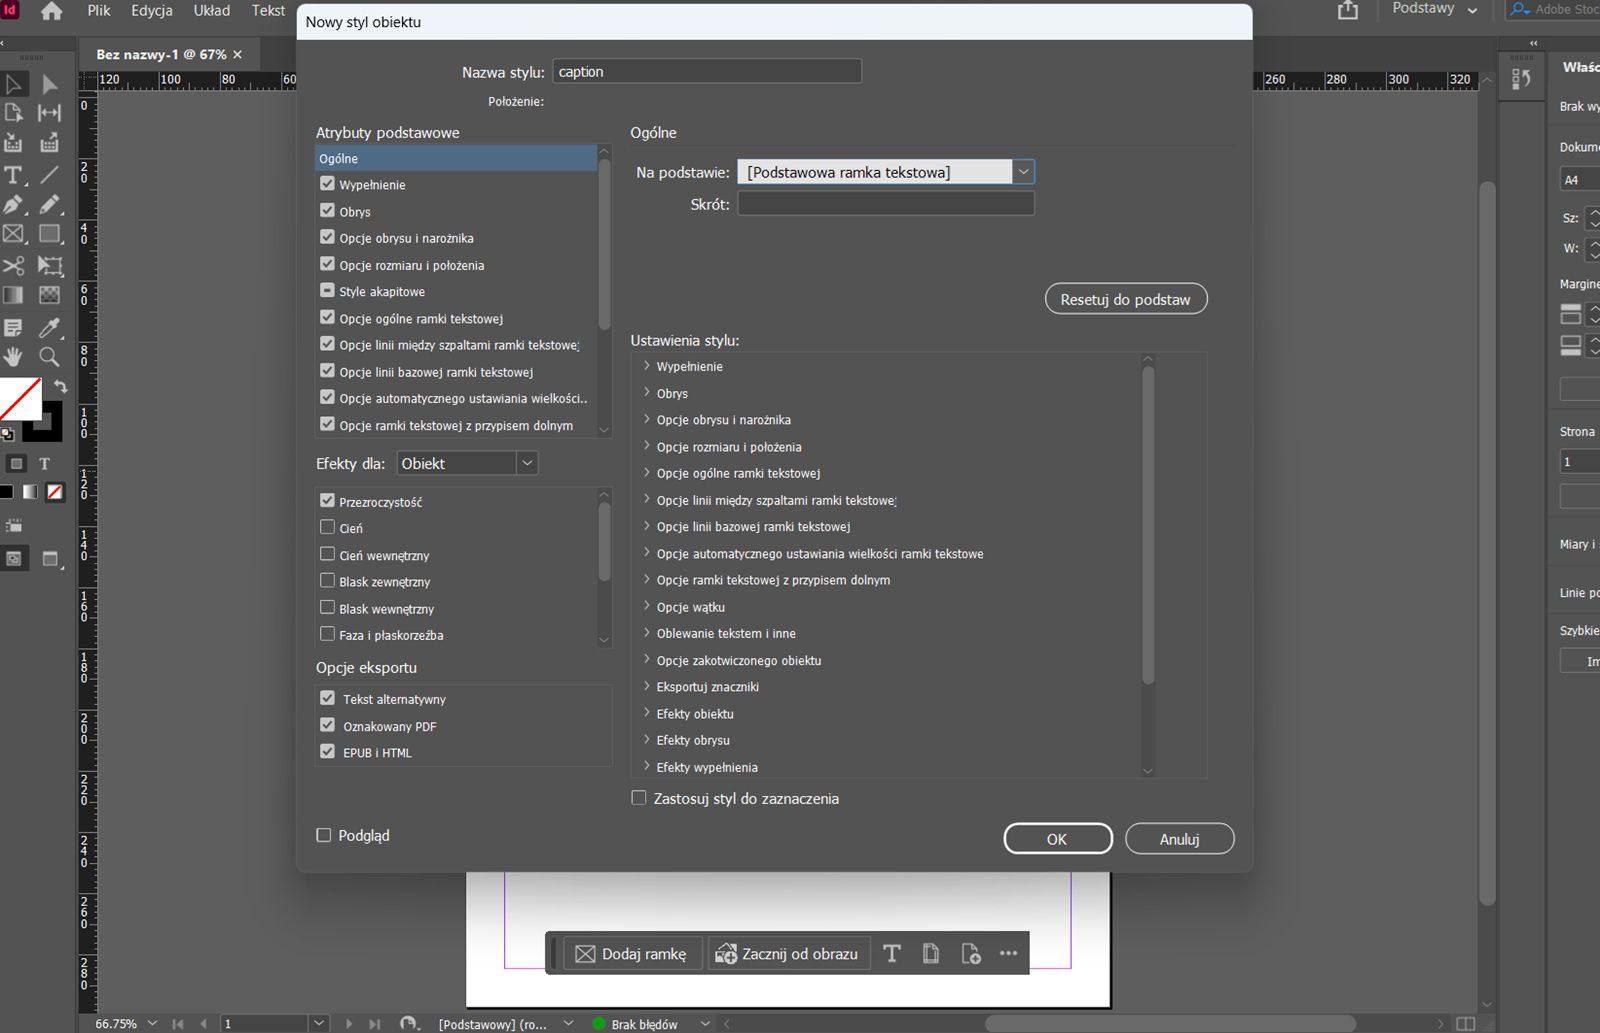
Task: Open the Tekst menu
Action: 268,10
